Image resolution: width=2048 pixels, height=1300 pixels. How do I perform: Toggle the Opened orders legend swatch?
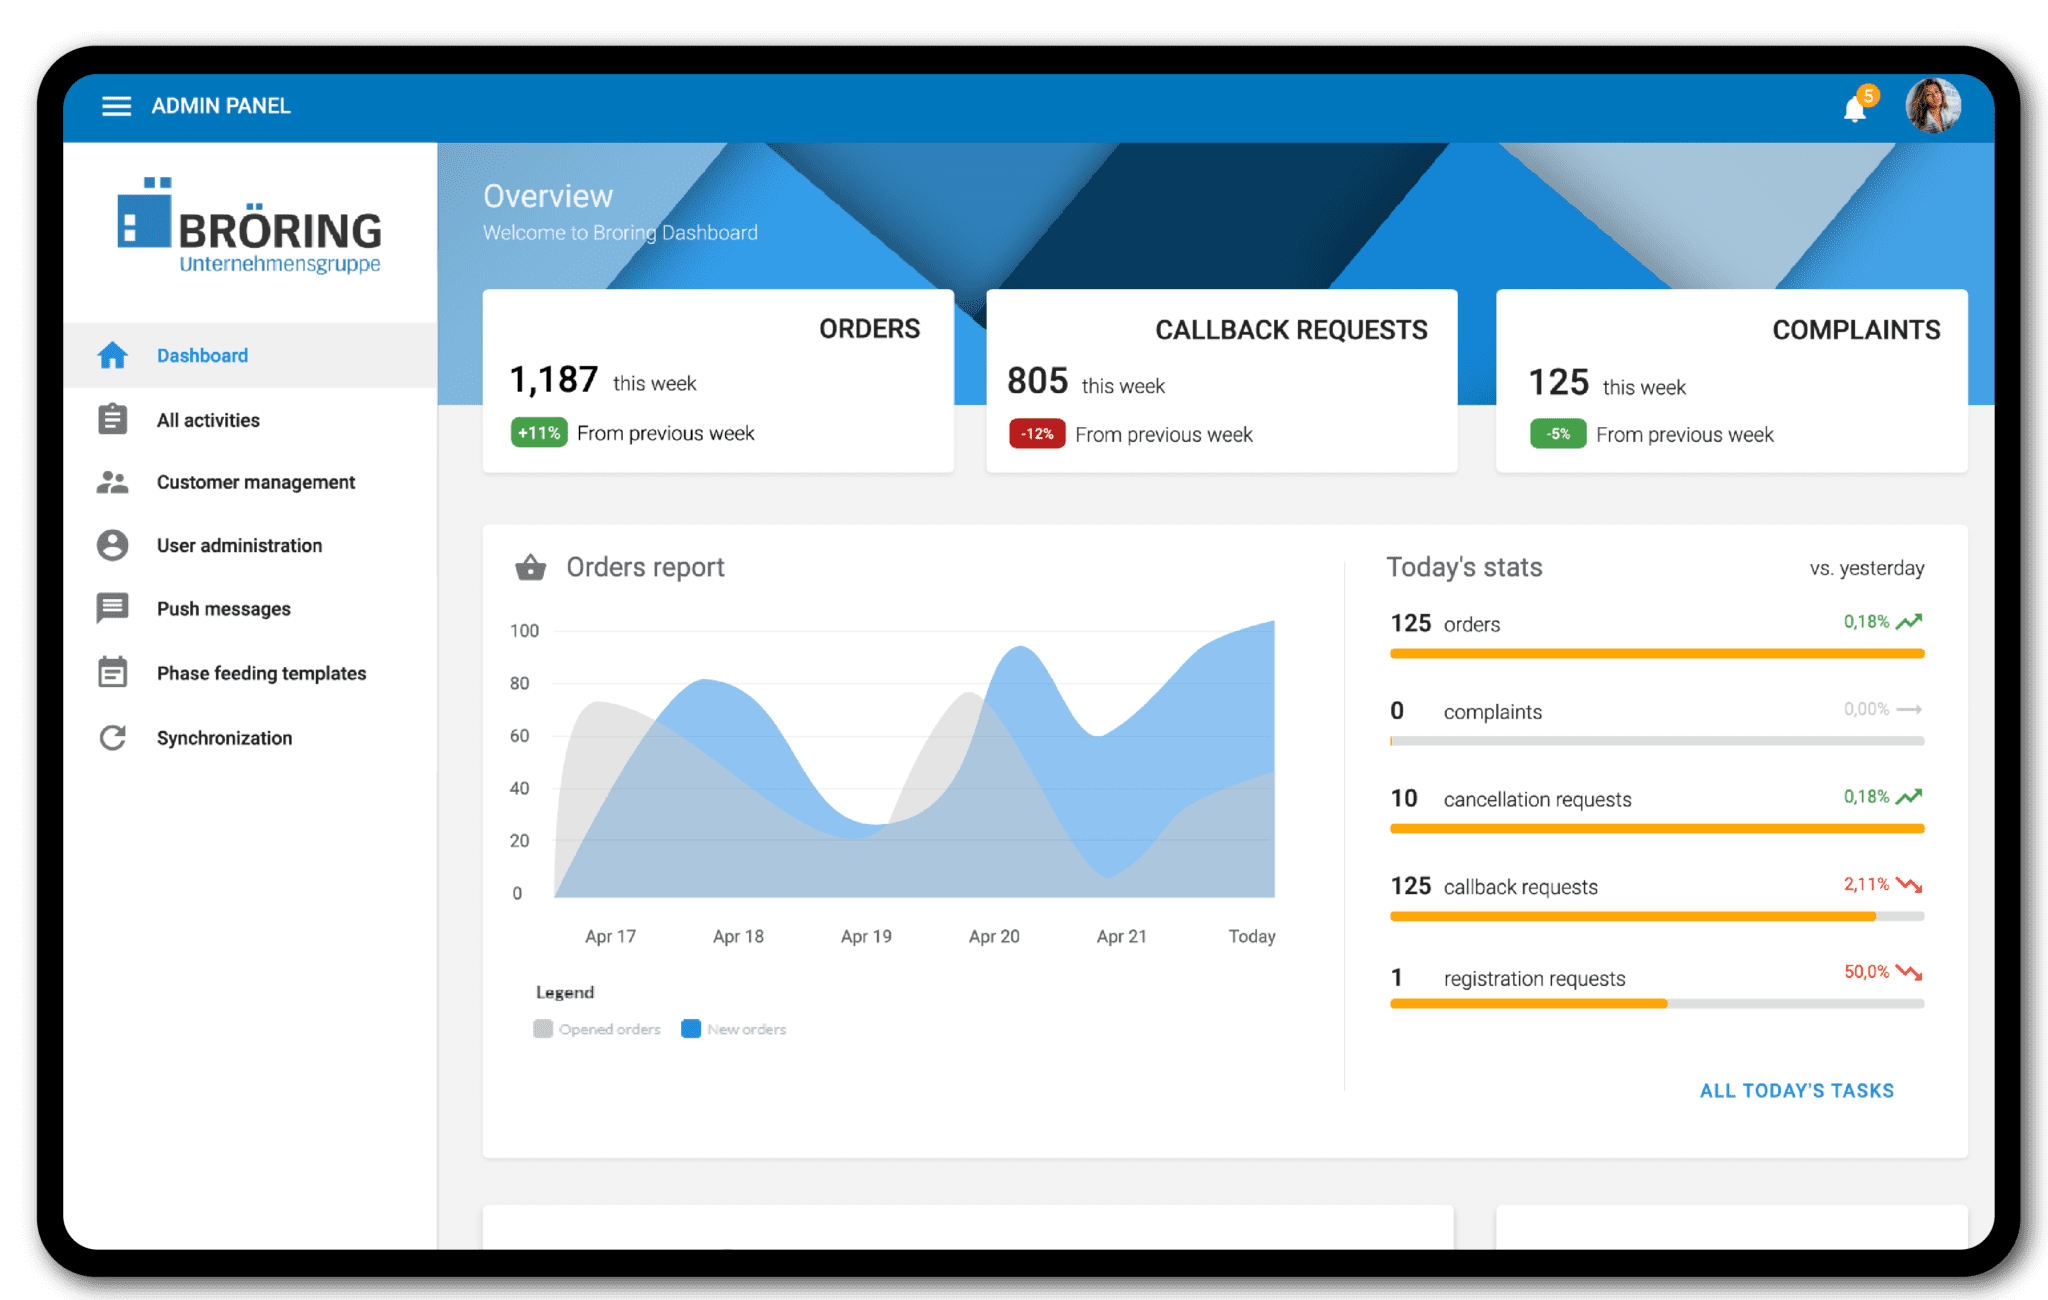pos(543,1029)
